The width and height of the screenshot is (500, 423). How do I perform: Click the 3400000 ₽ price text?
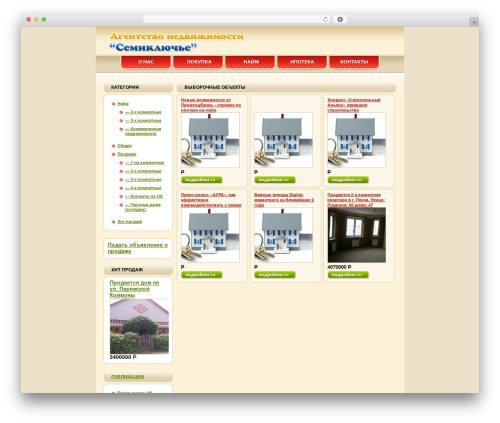pyautogui.click(x=123, y=357)
